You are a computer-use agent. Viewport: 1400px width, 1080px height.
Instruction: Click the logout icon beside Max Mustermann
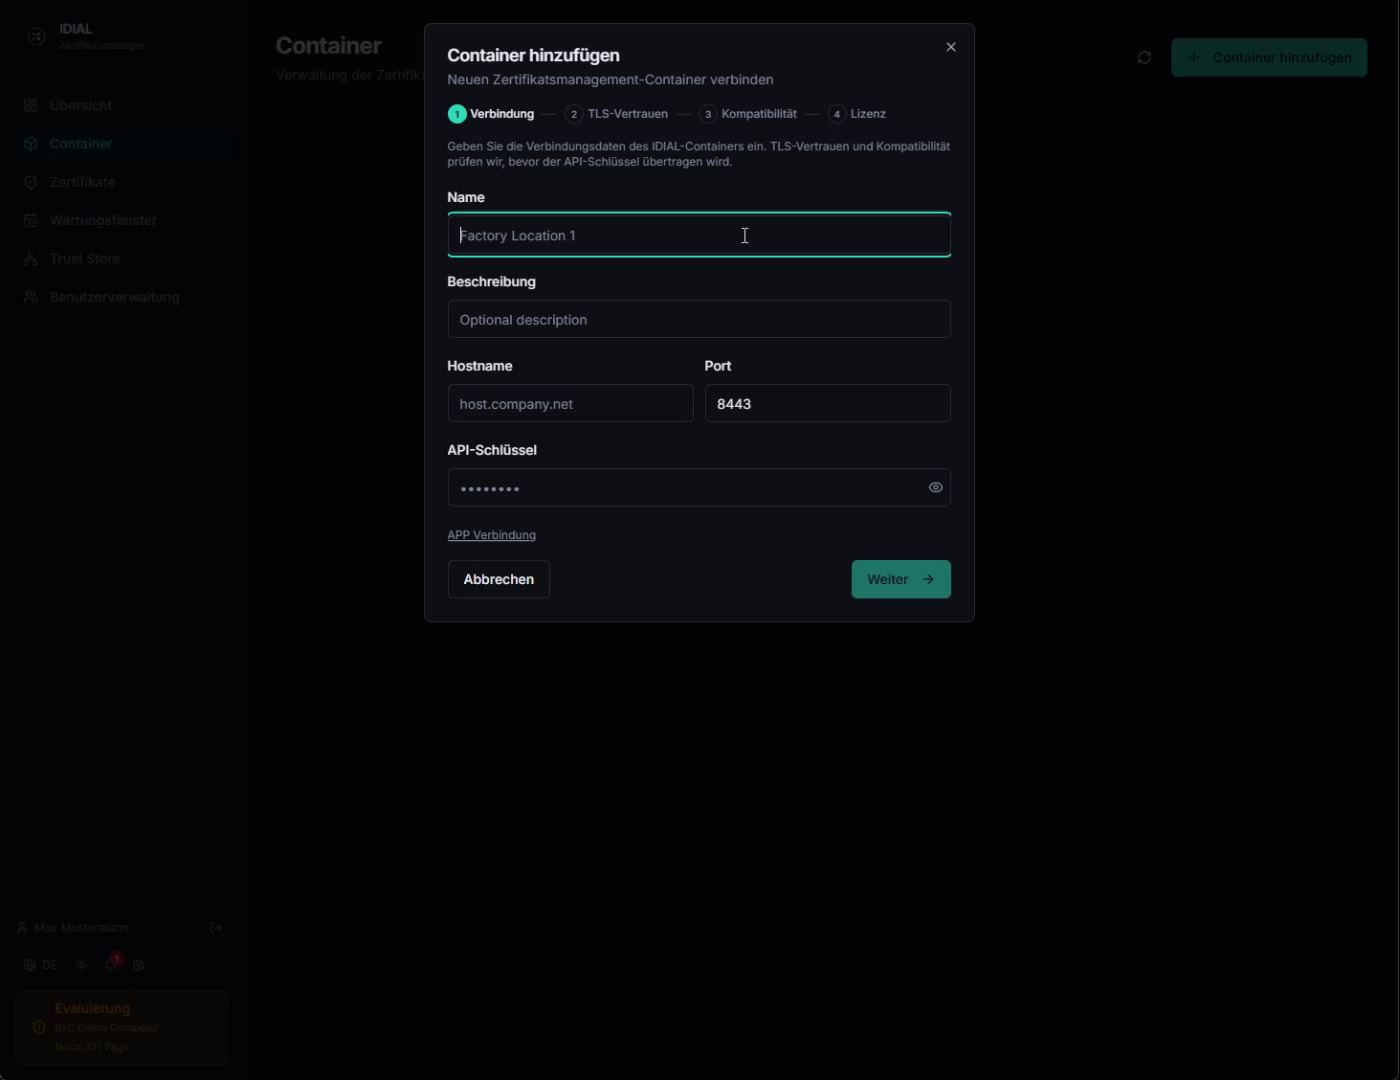[x=216, y=928]
